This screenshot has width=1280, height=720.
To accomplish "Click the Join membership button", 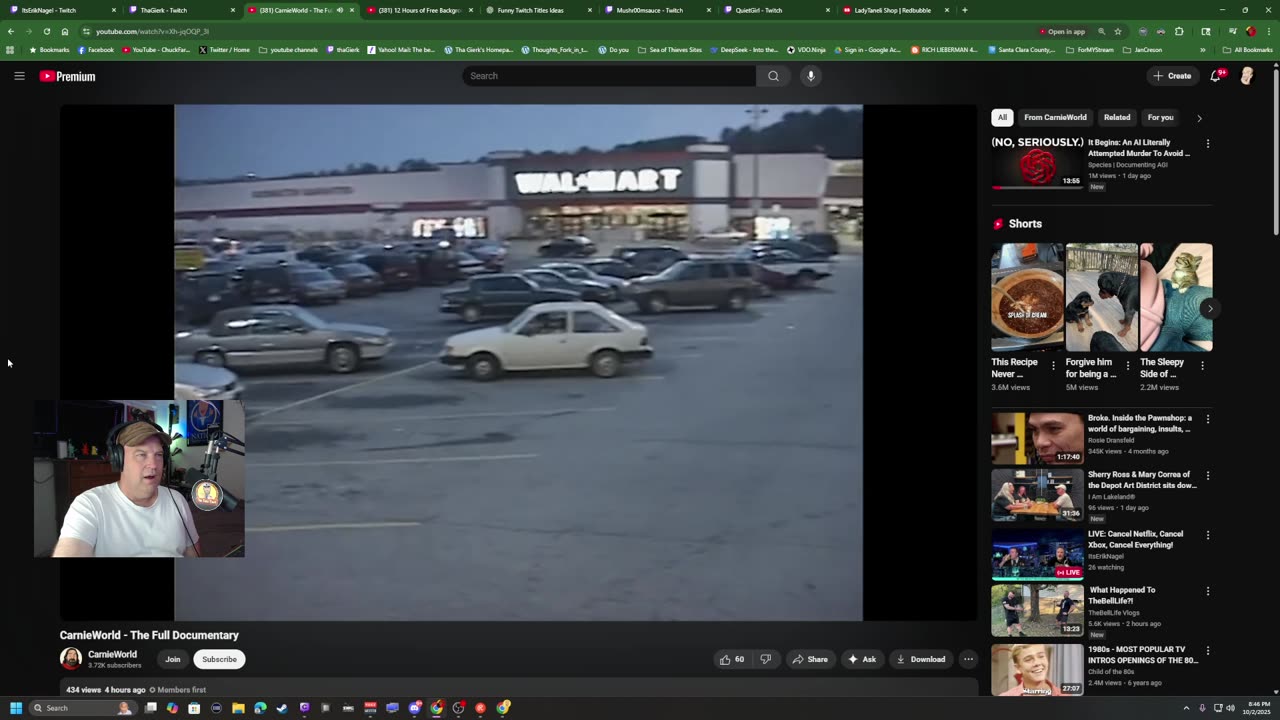I will click(173, 659).
